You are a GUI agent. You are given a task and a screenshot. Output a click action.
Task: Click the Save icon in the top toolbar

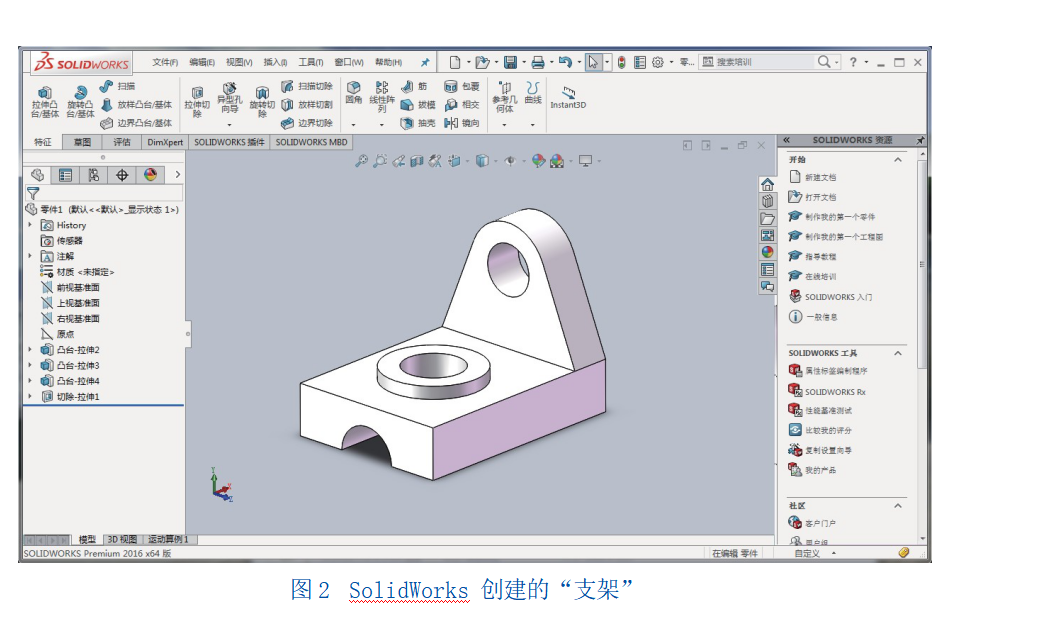(x=510, y=63)
